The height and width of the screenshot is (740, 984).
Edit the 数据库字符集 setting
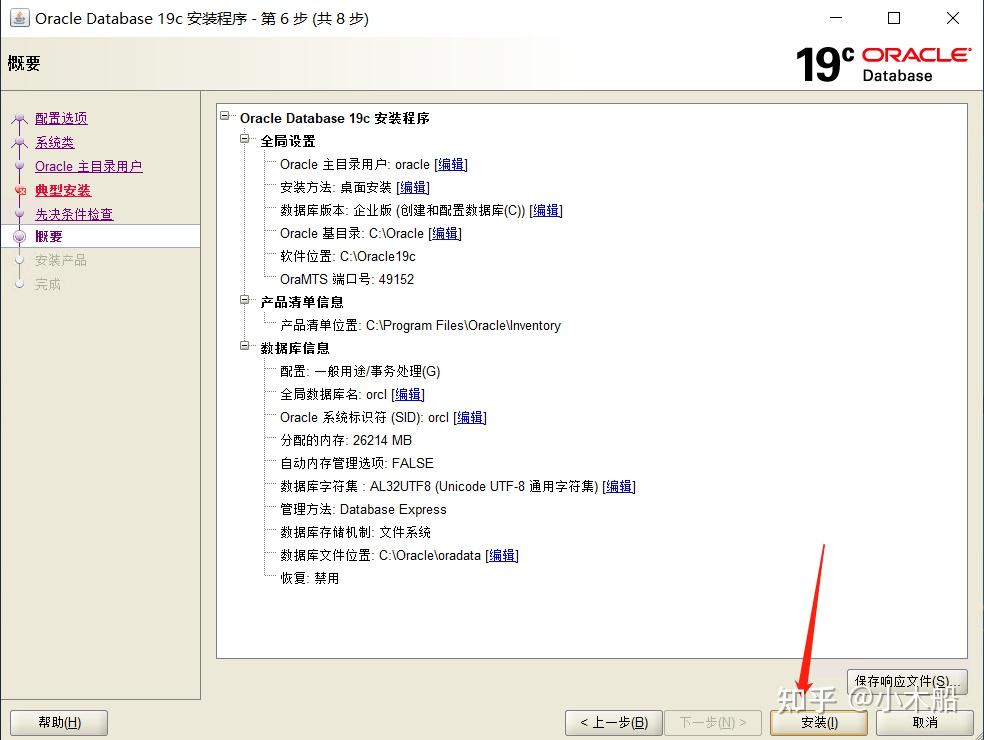pyautogui.click(x=618, y=486)
